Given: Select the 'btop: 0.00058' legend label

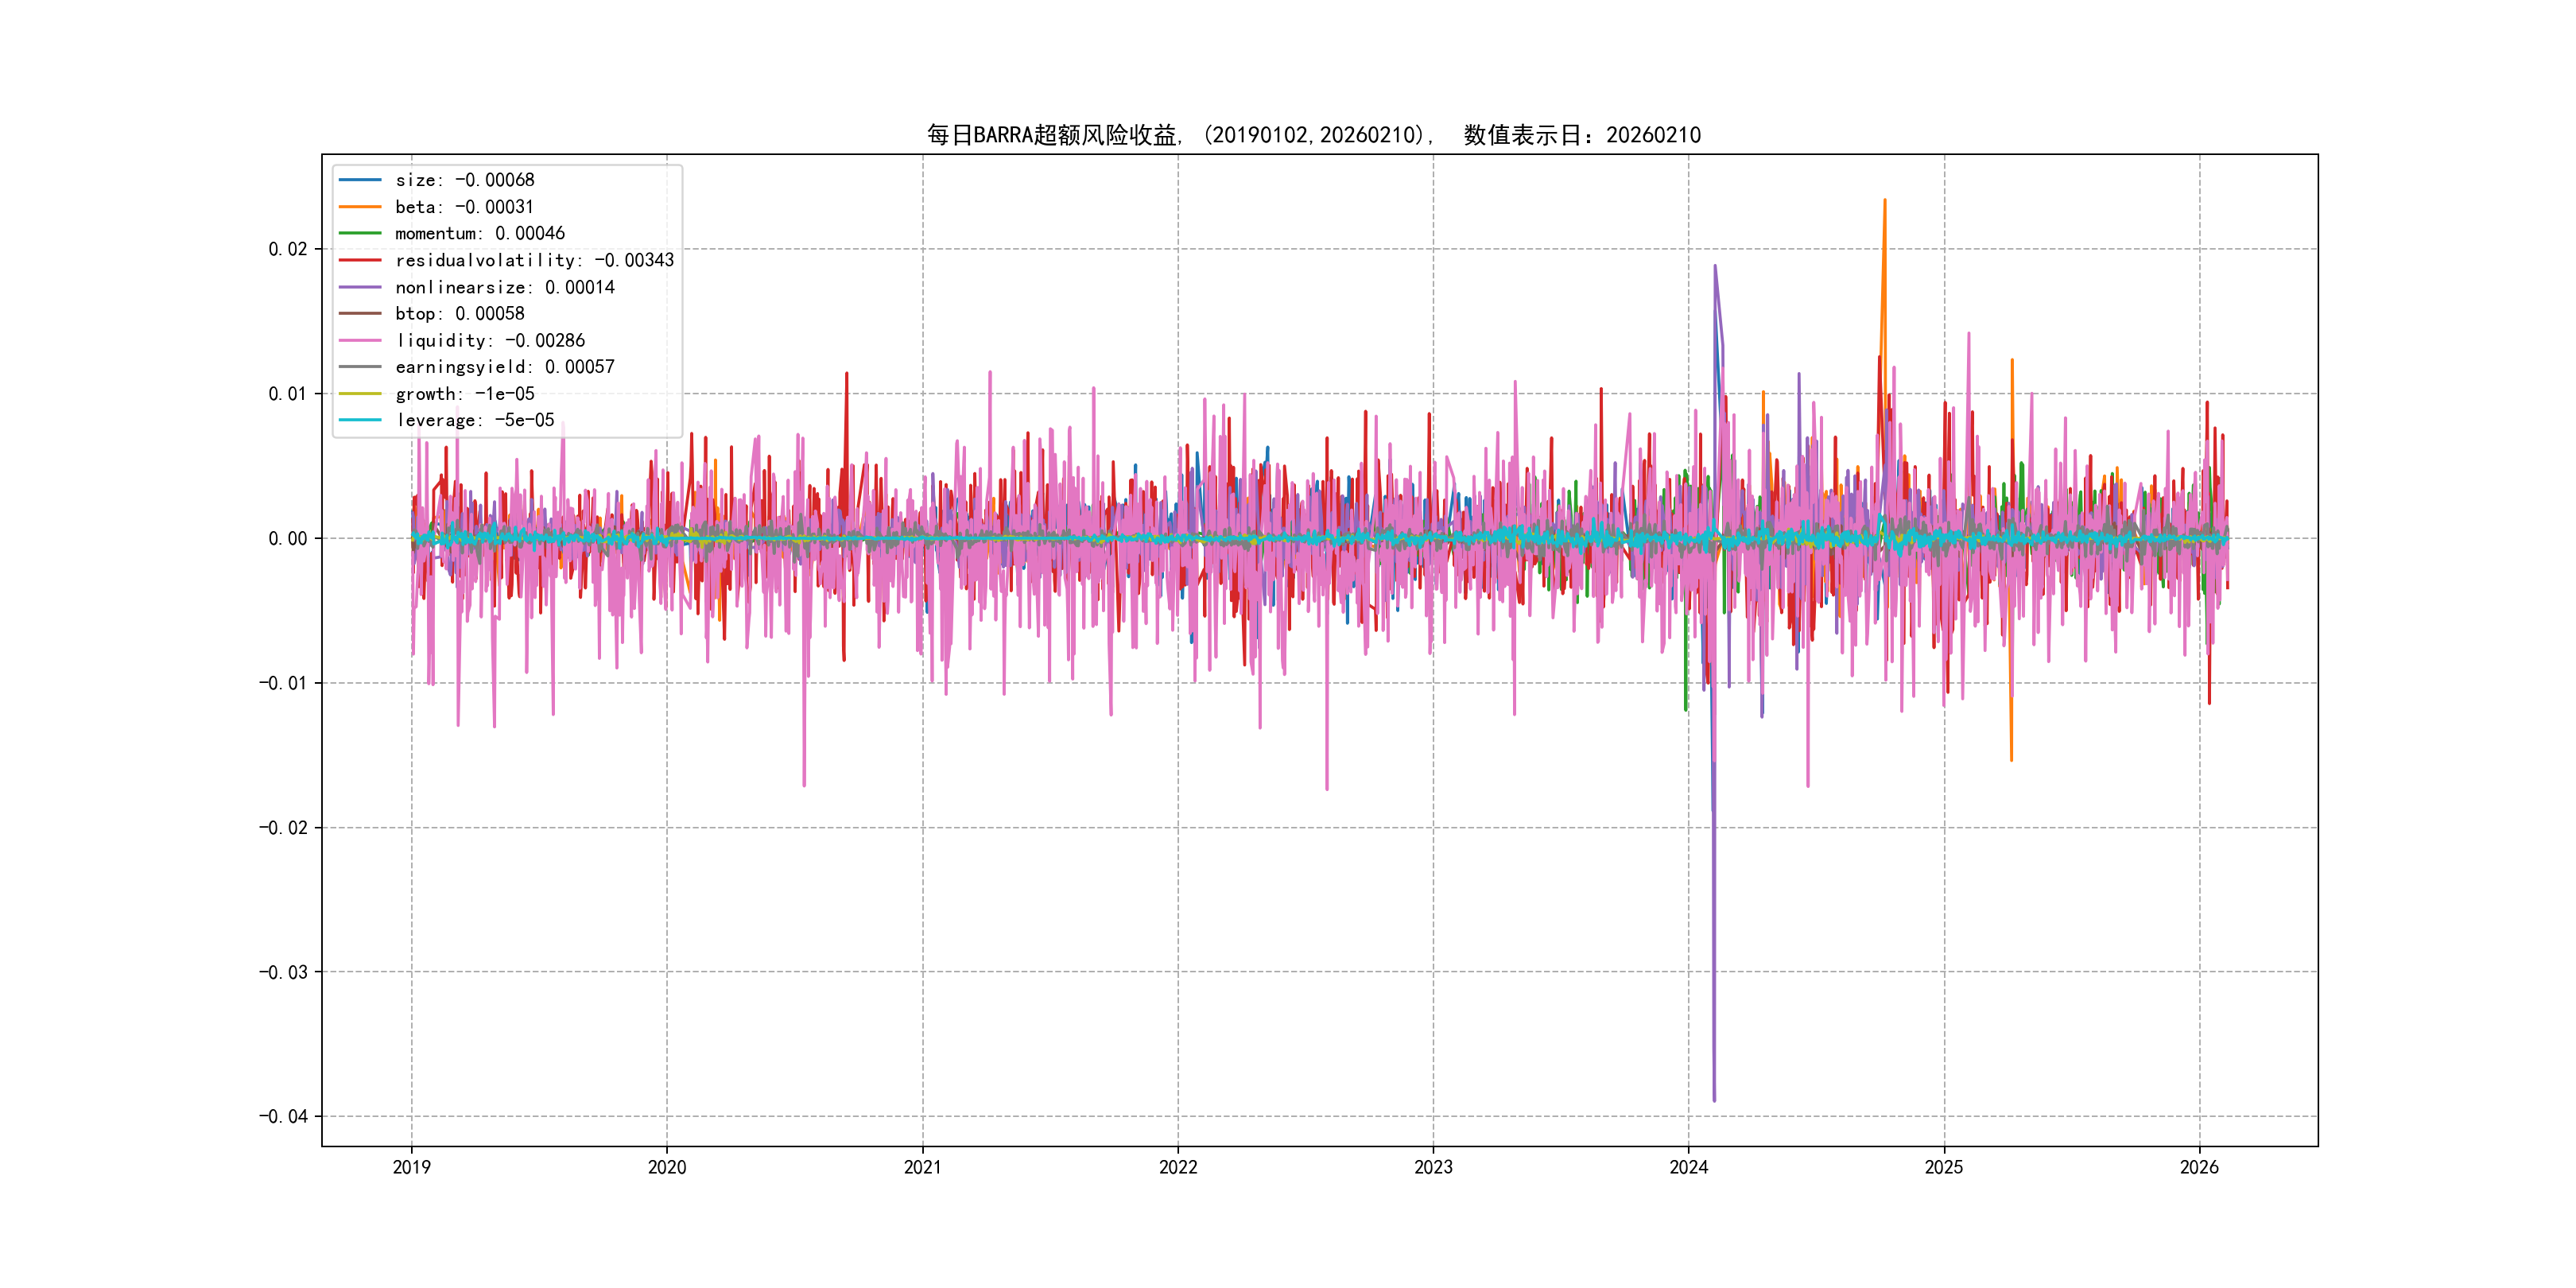Looking at the screenshot, I should coord(459,314).
